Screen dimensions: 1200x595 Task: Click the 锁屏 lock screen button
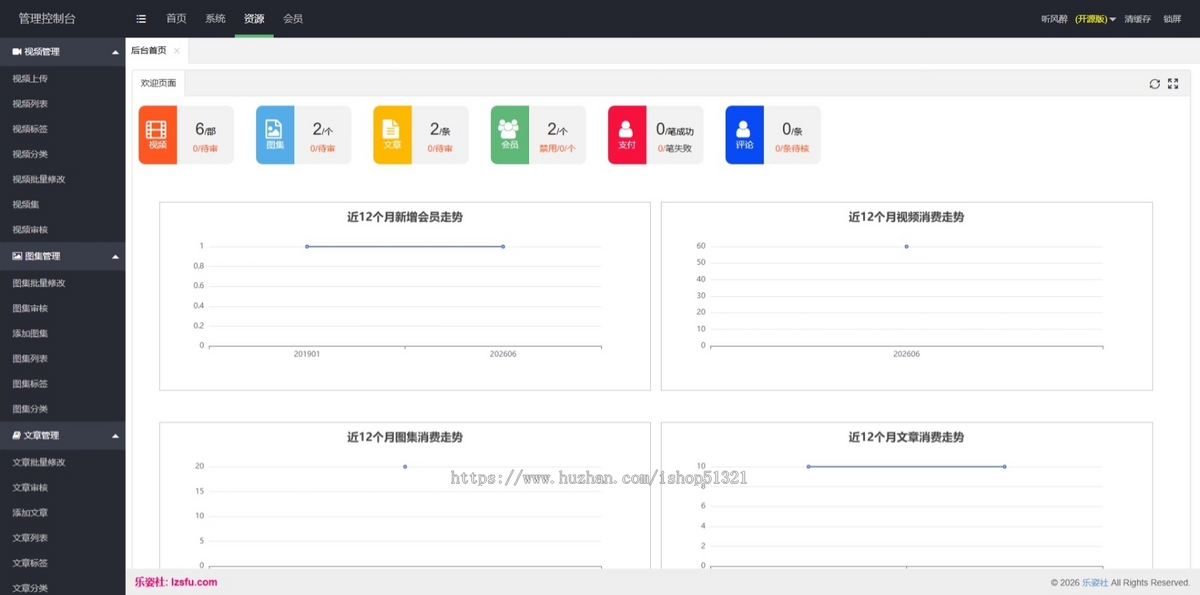click(1172, 19)
